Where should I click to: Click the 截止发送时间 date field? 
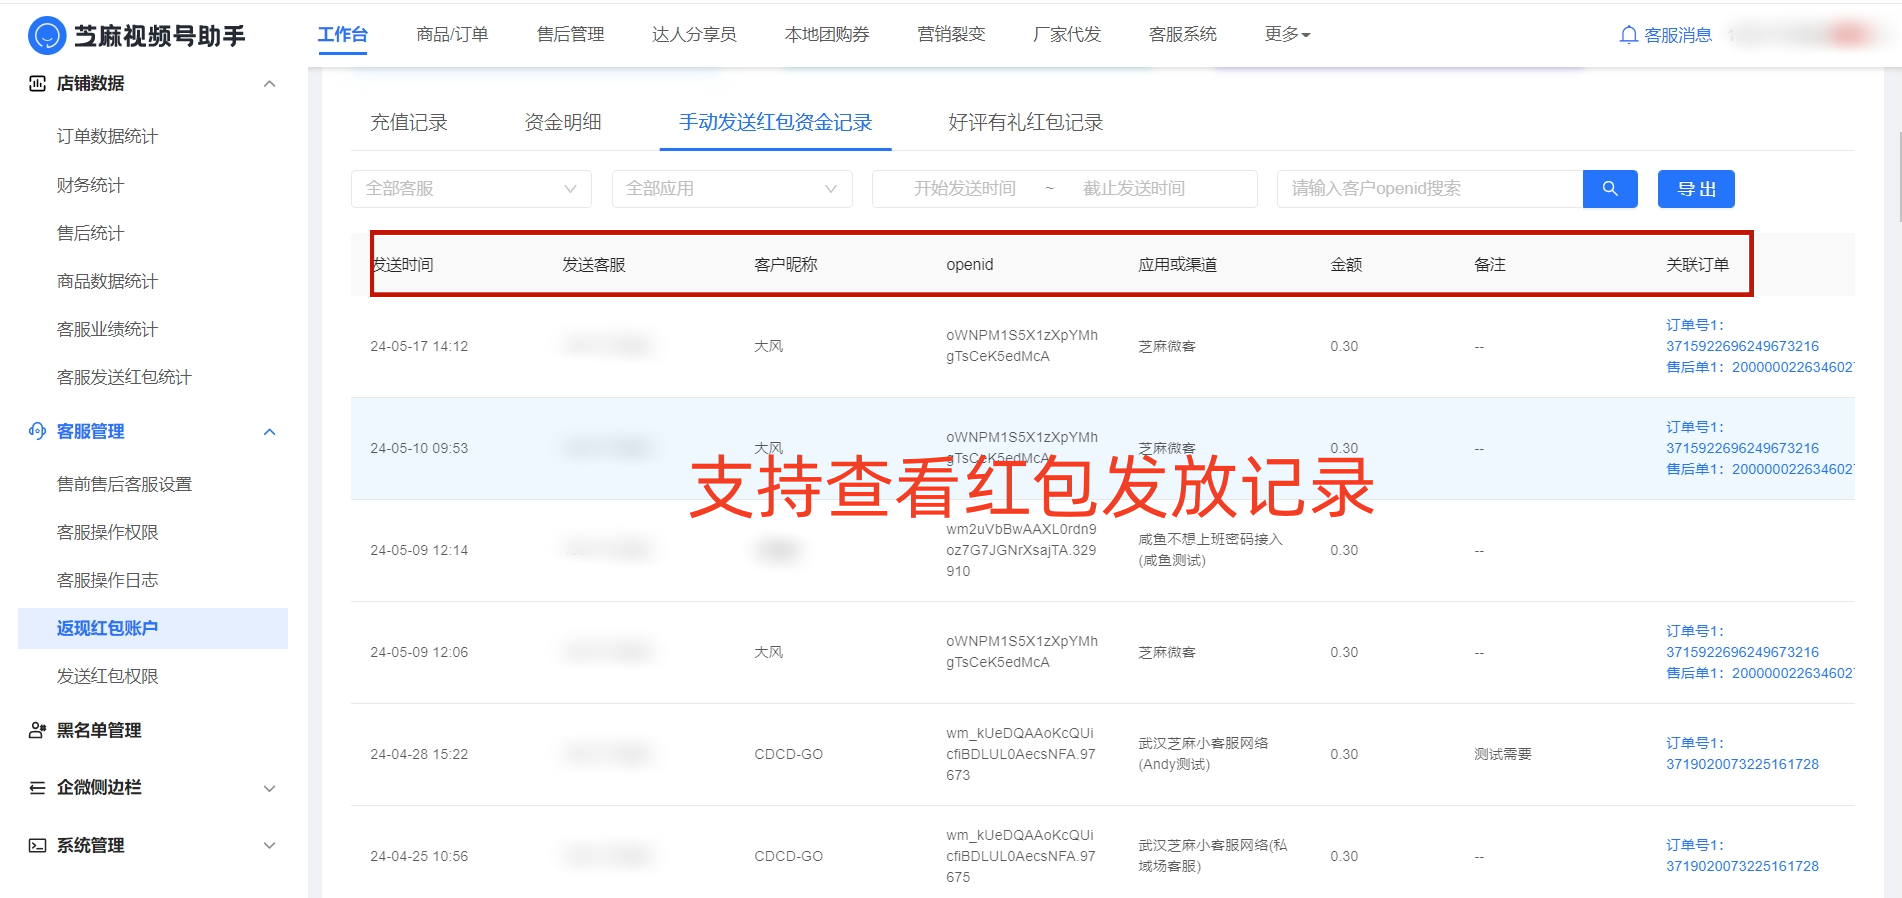(1133, 189)
